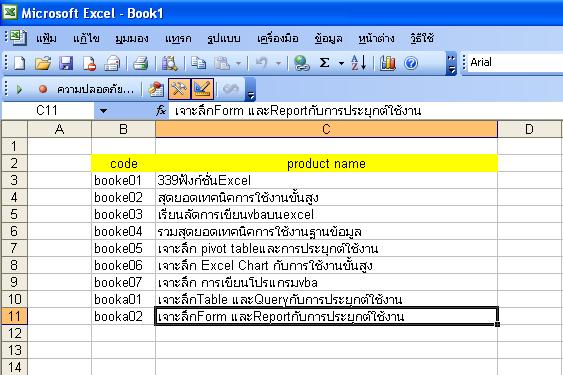This screenshot has height=375, width=563.
Task: Save the workbook with the floppy icon
Action: tap(66, 63)
